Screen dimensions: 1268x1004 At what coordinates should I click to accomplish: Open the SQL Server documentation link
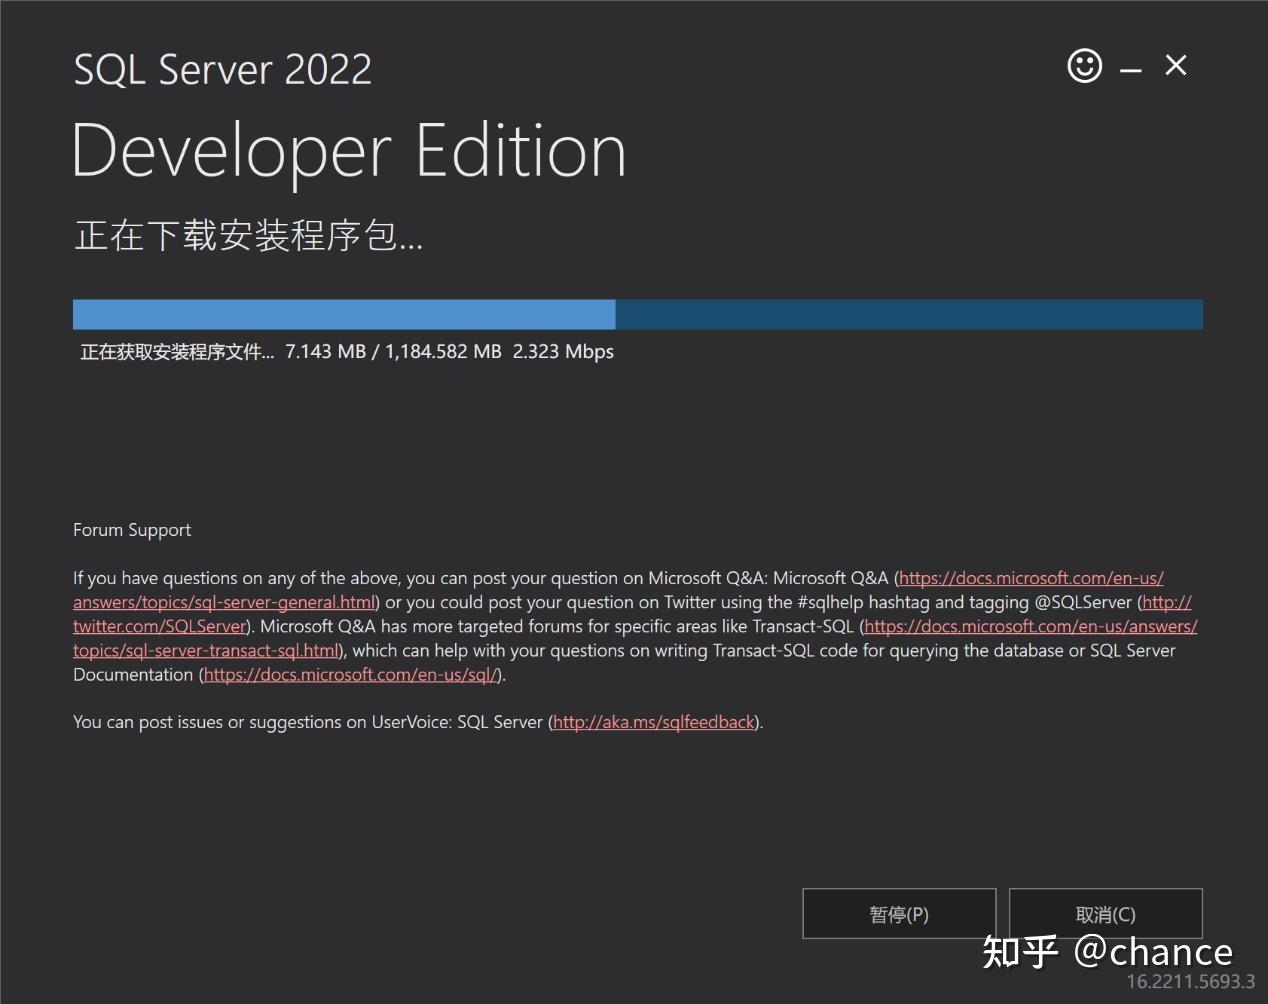pos(348,674)
